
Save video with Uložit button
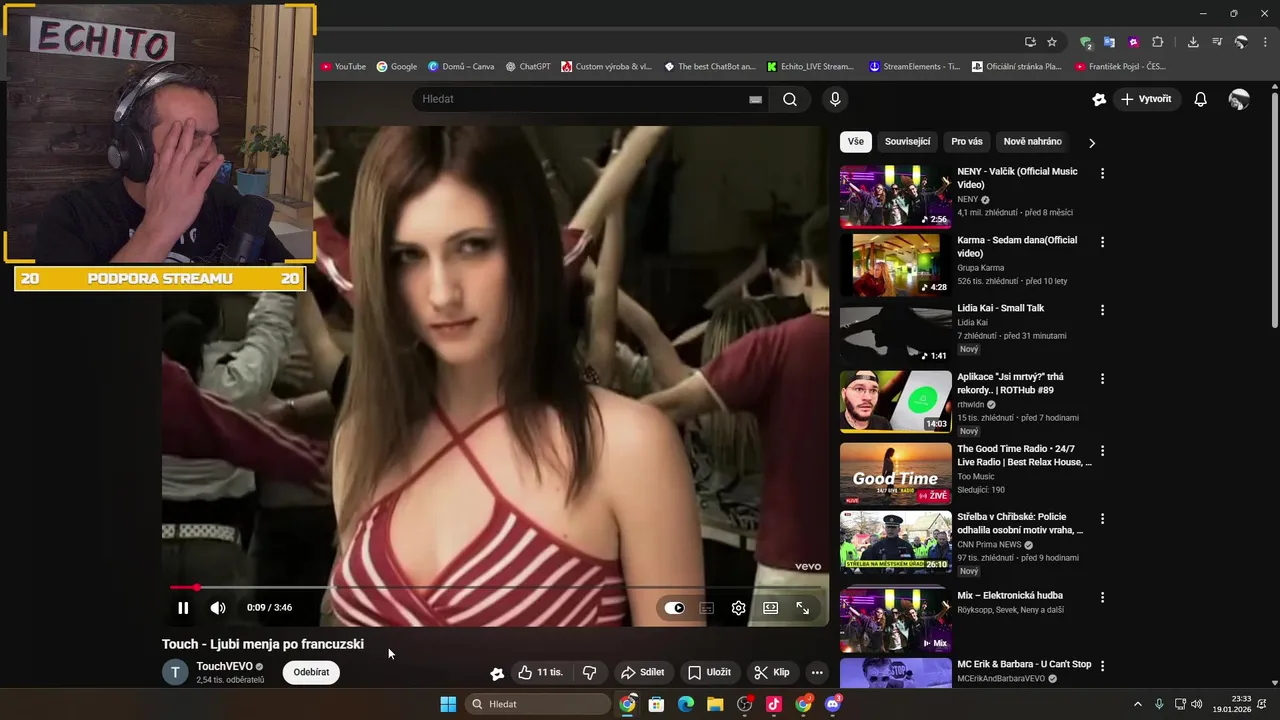tap(708, 673)
